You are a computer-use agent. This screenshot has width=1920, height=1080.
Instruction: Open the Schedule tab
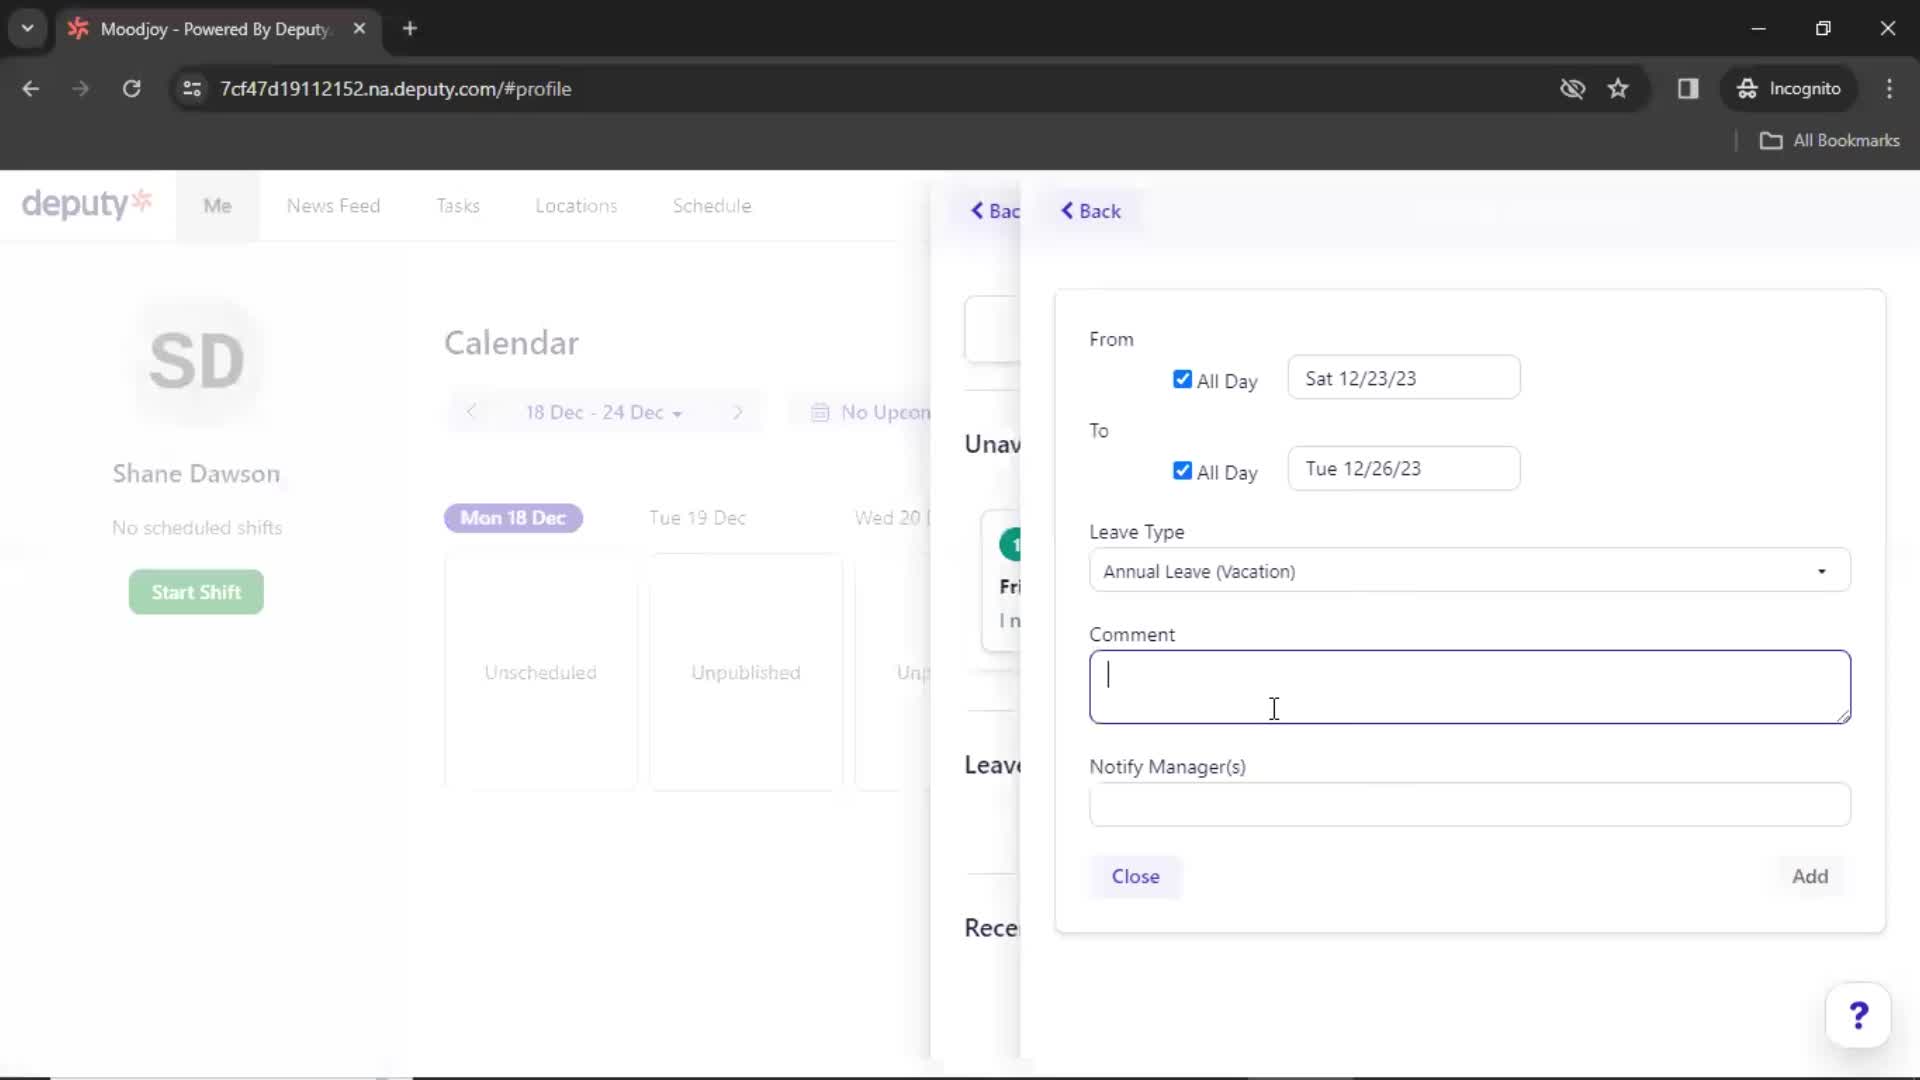[x=712, y=204]
